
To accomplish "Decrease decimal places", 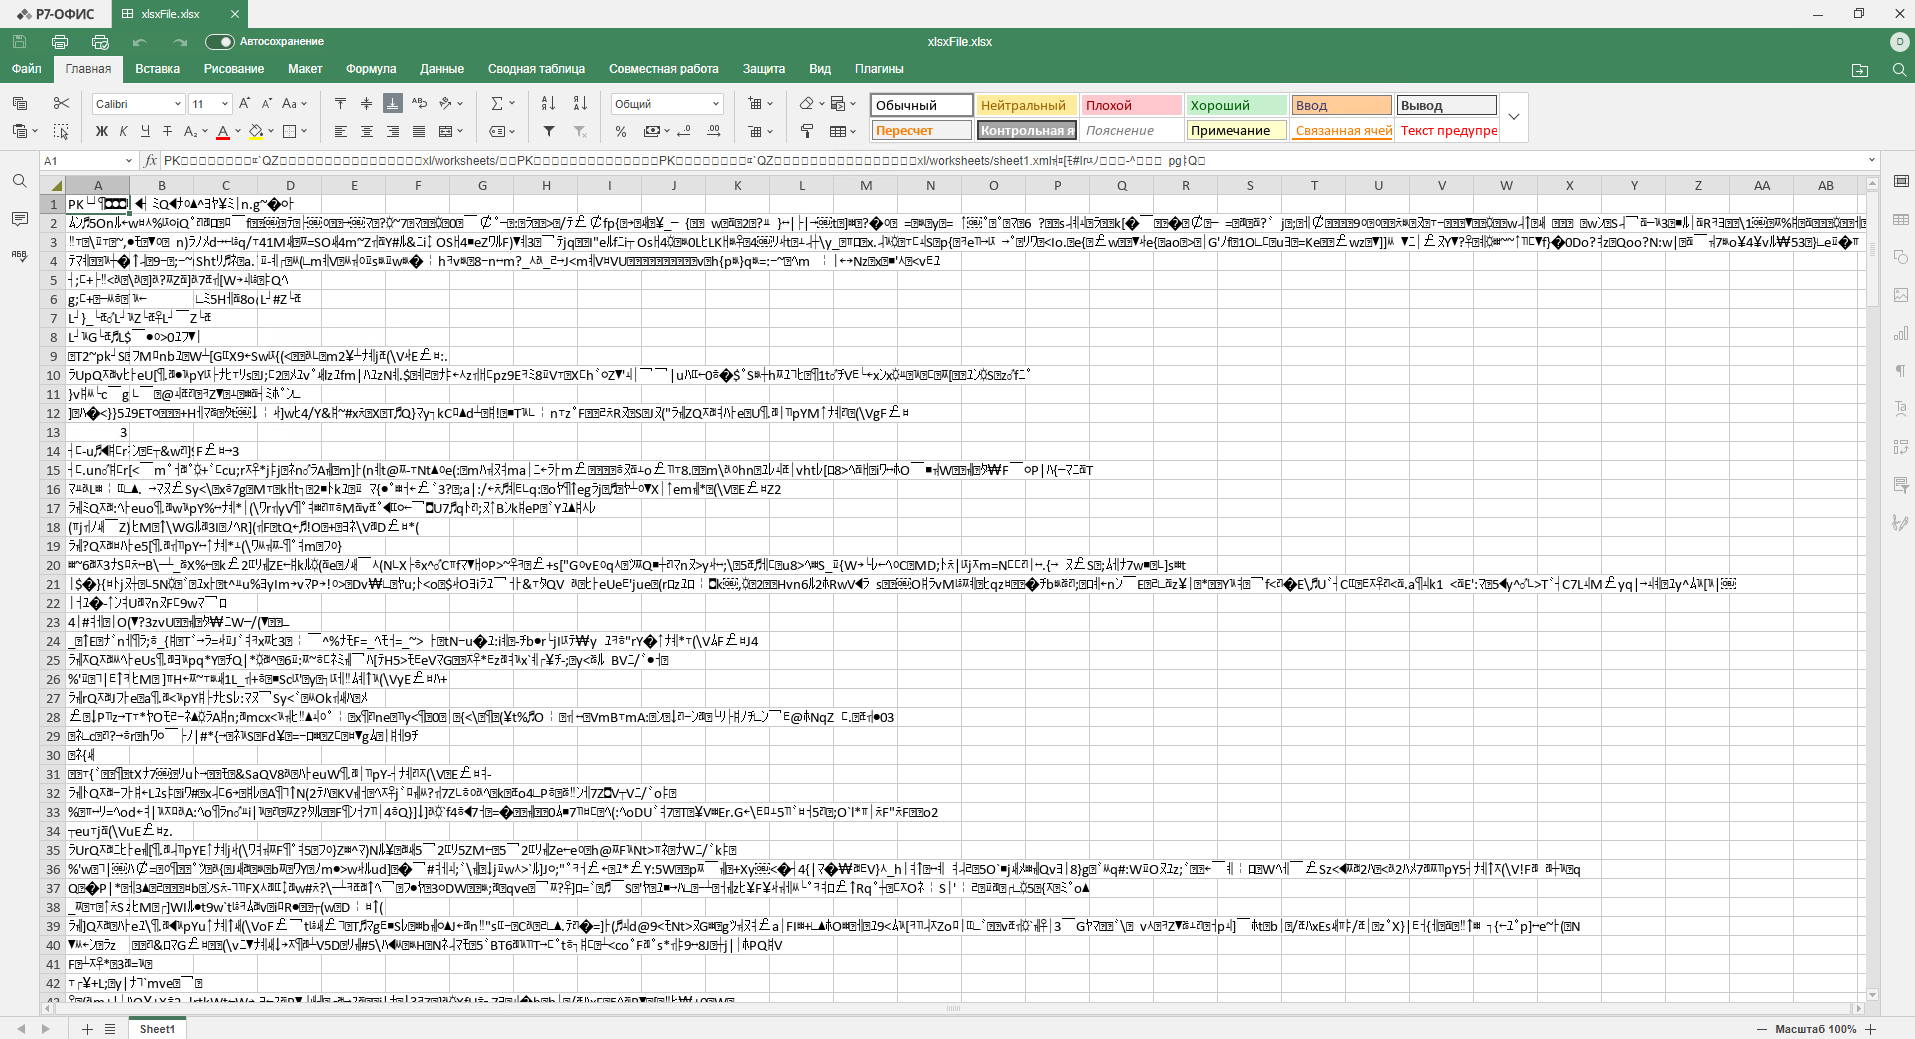I will pyautogui.click(x=684, y=131).
